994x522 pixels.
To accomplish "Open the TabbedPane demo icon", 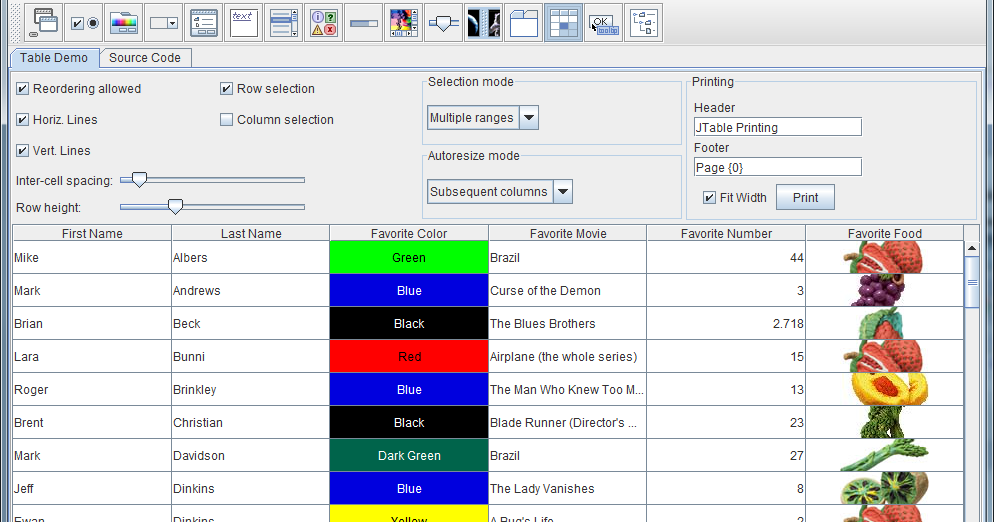I will (x=523, y=23).
